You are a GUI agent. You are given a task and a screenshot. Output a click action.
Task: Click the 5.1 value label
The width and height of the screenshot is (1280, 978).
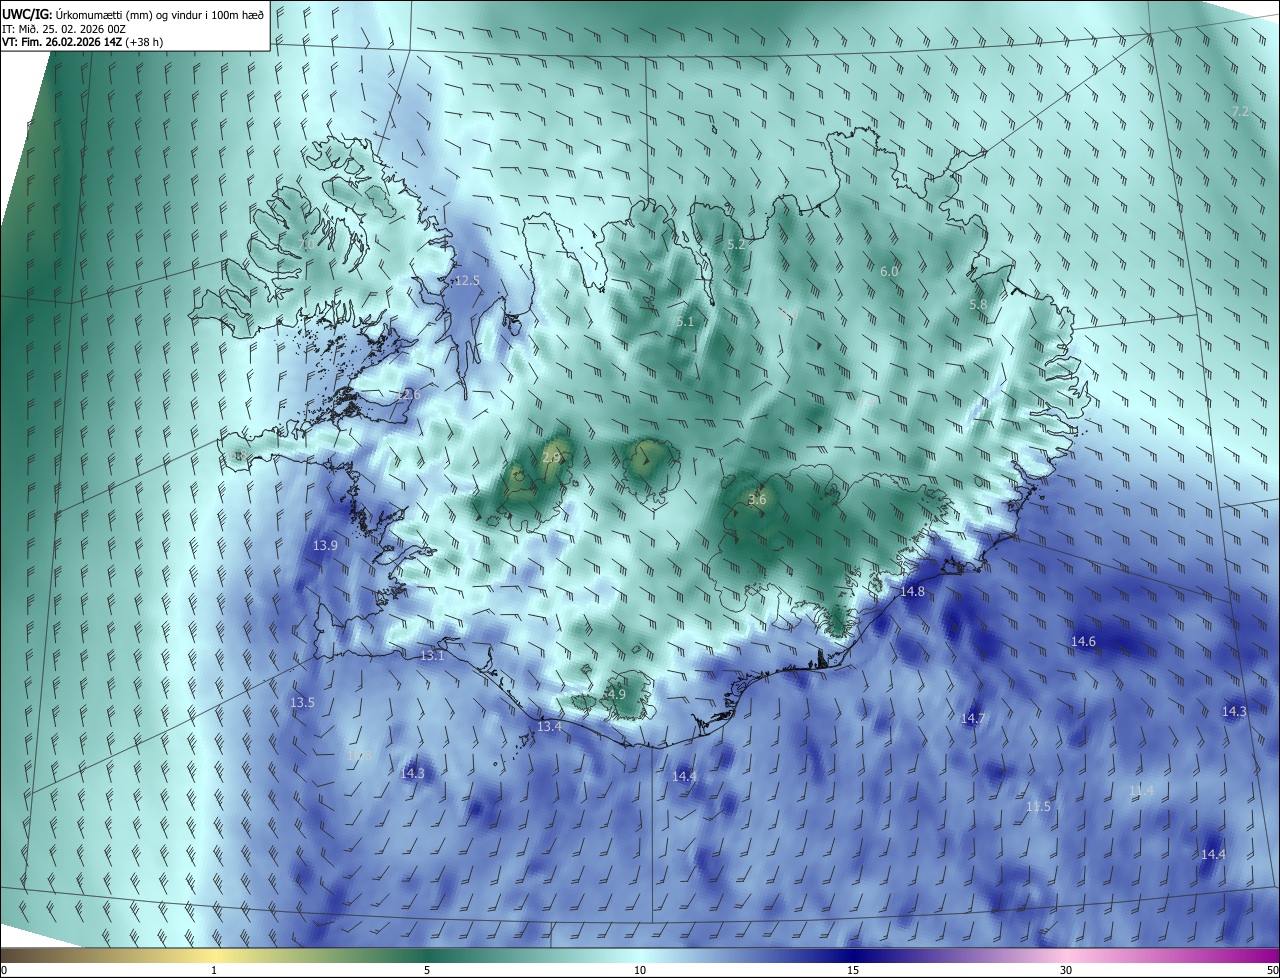coord(685,322)
